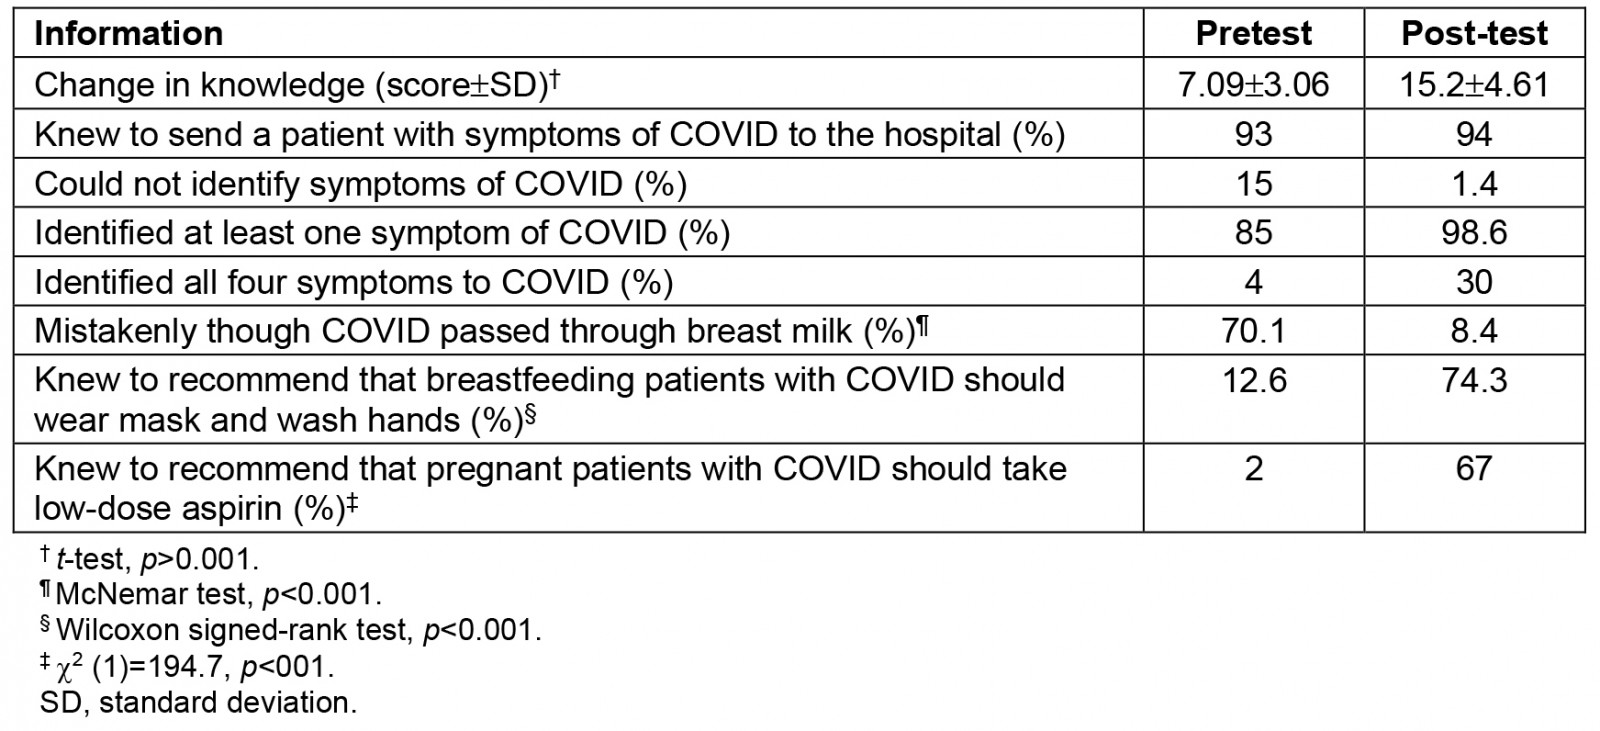The image size is (1600, 731).
Task: Select 'Identified all four symptoms' row label
Action: pyautogui.click(x=353, y=282)
